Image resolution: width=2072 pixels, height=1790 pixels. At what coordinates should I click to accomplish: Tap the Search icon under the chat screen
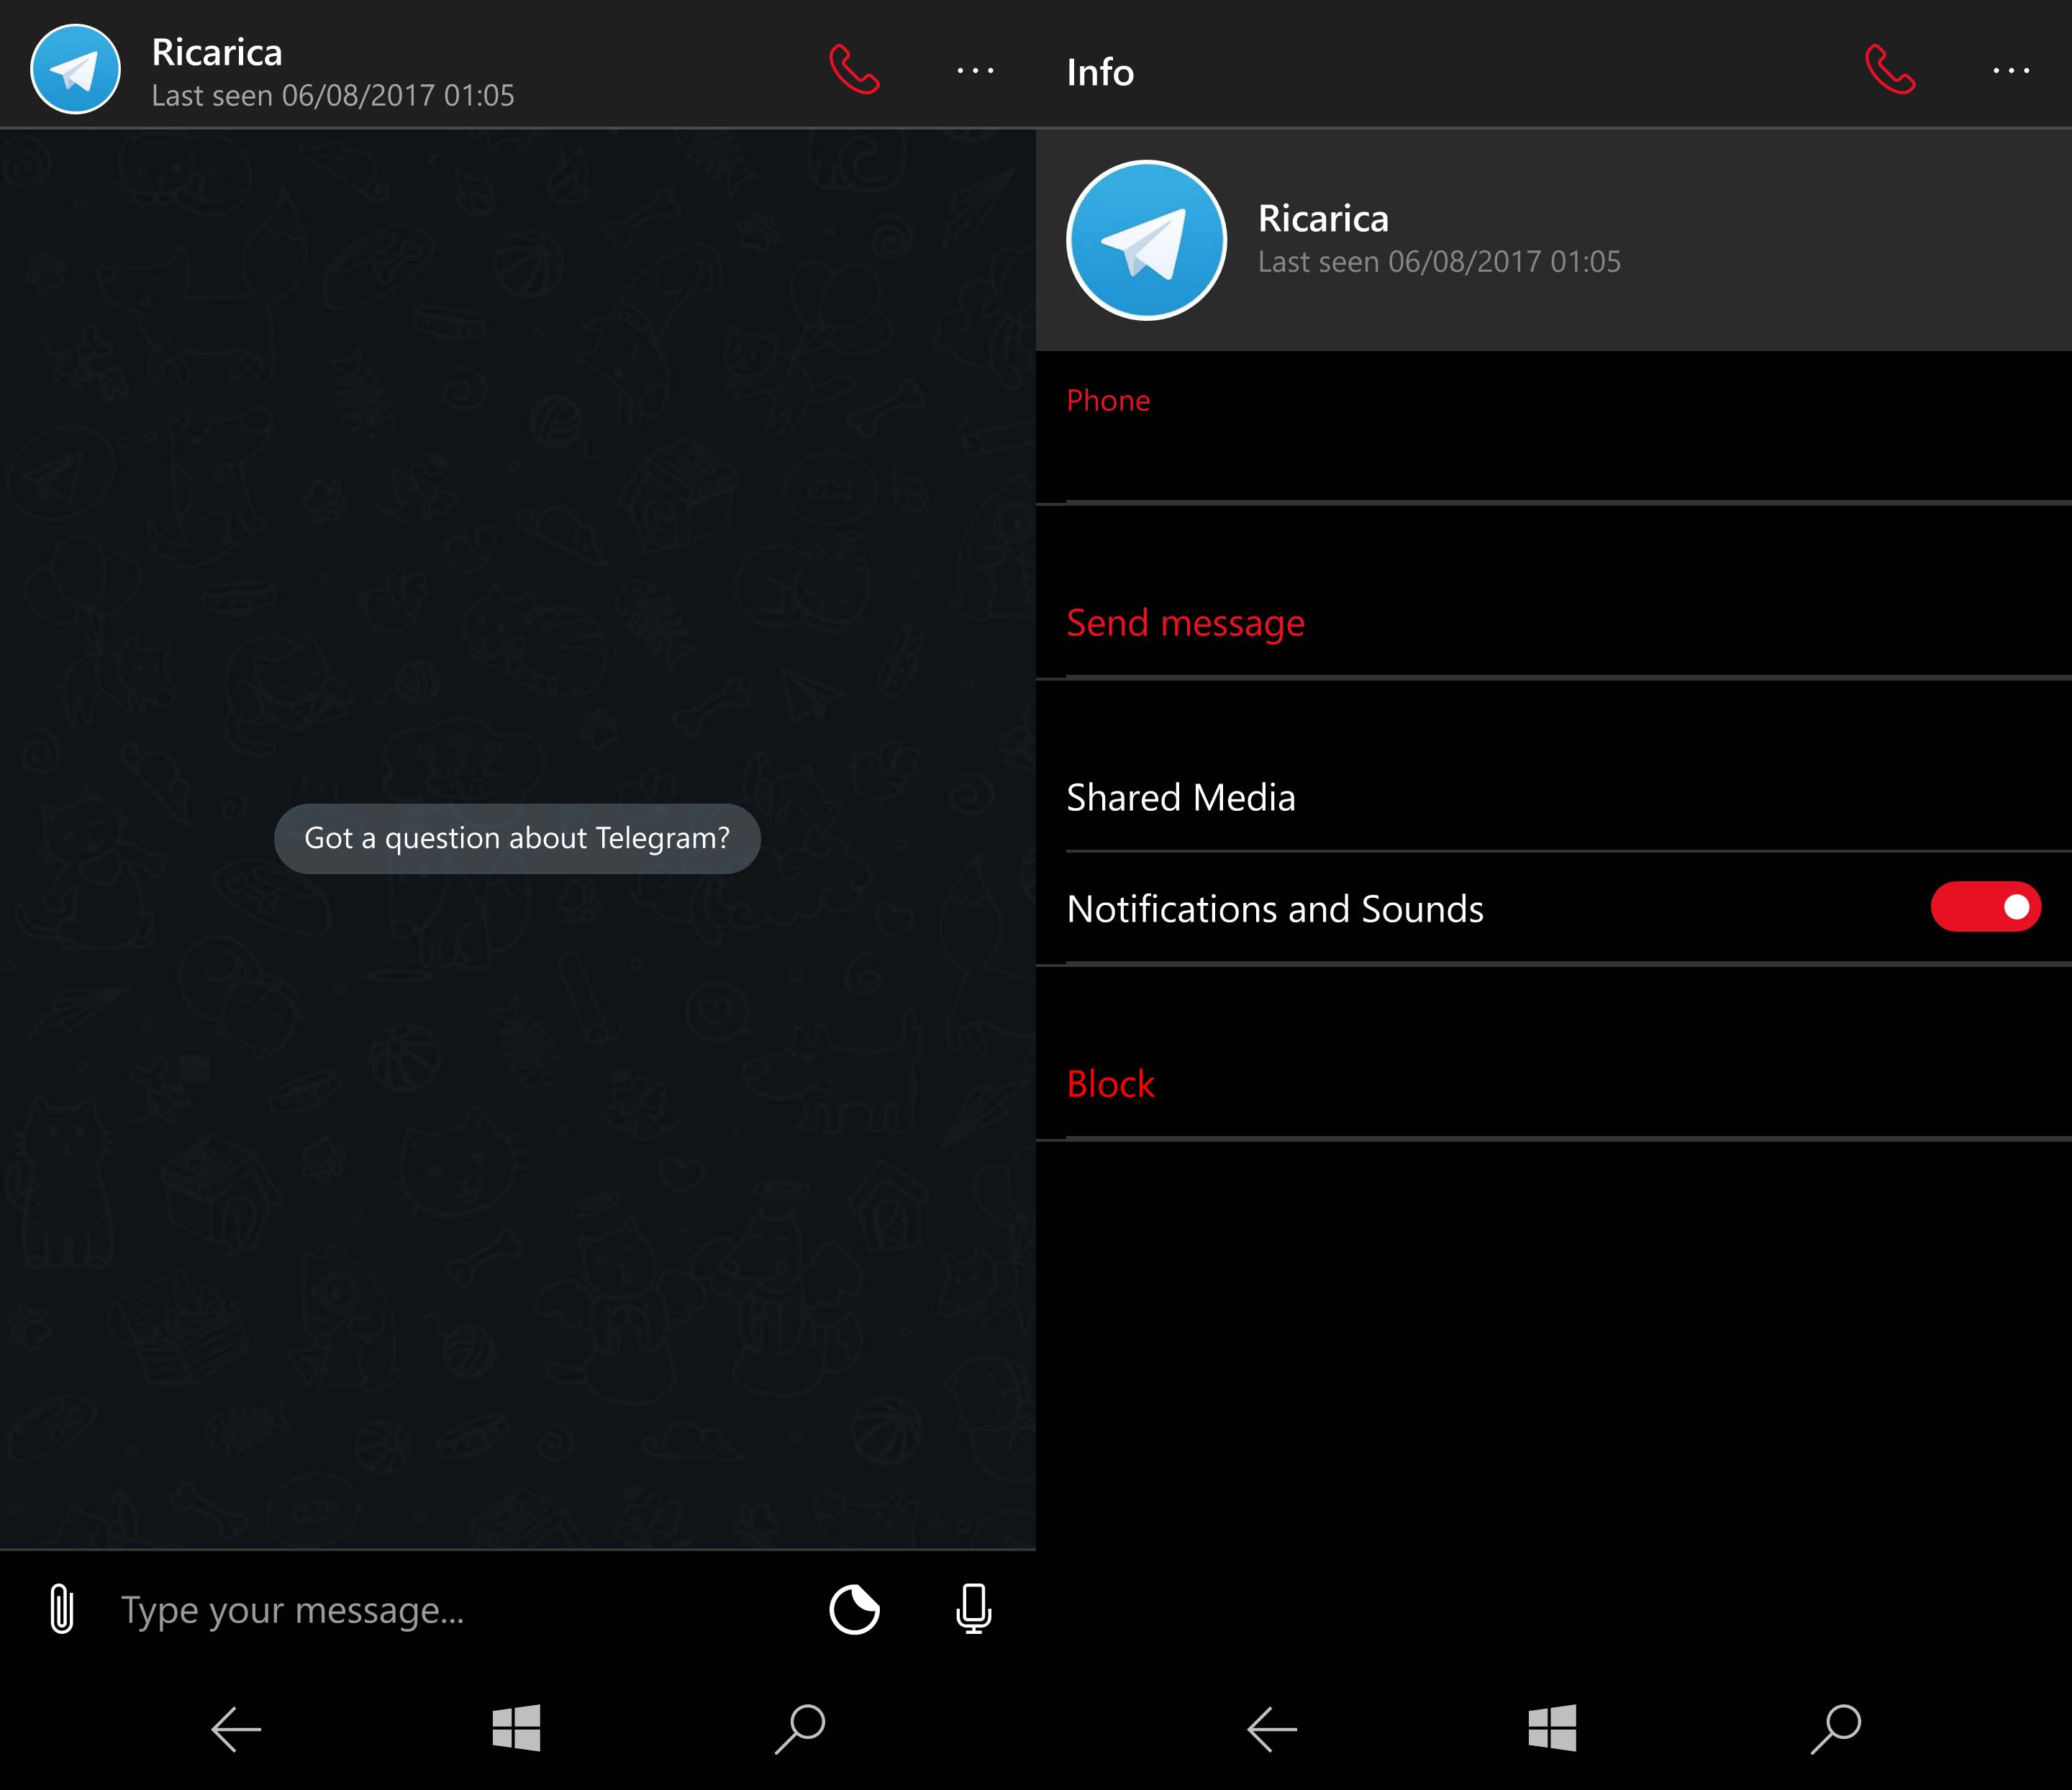point(800,1728)
